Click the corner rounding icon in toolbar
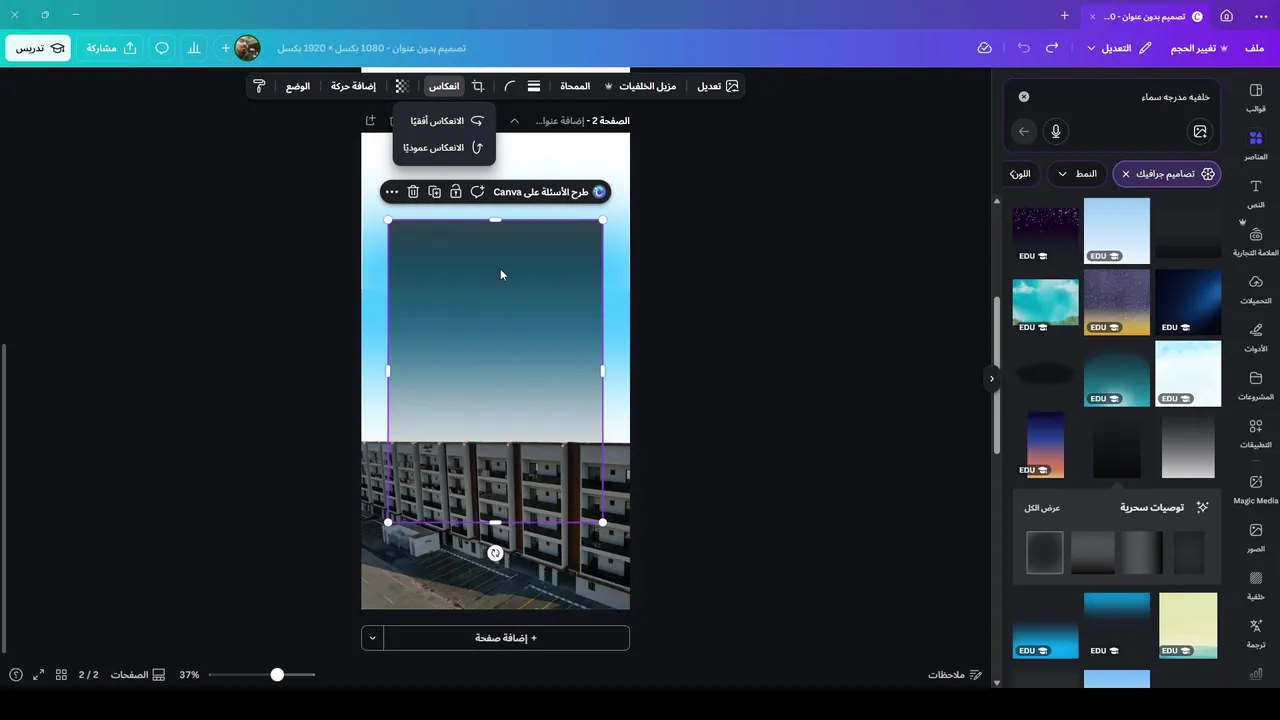The image size is (1280, 720). click(509, 86)
